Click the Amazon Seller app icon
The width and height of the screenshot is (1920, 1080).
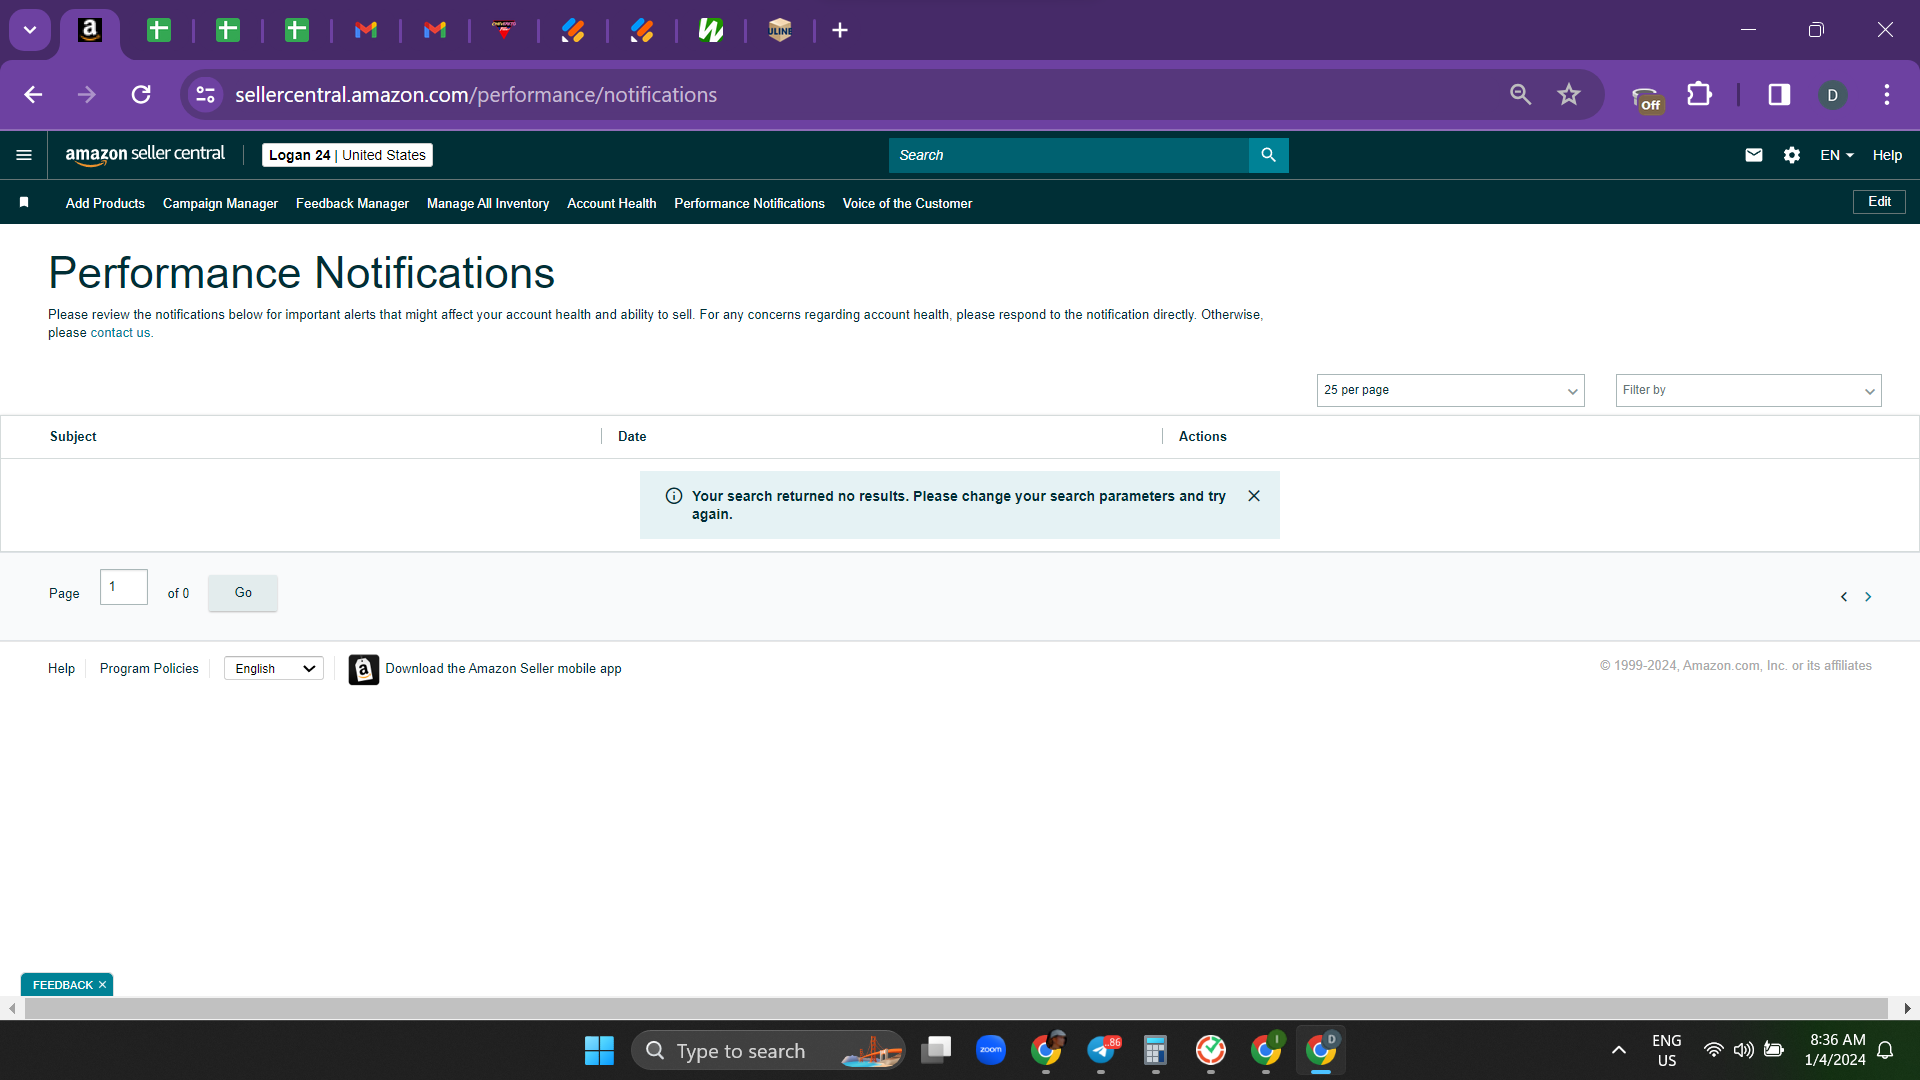coord(364,669)
